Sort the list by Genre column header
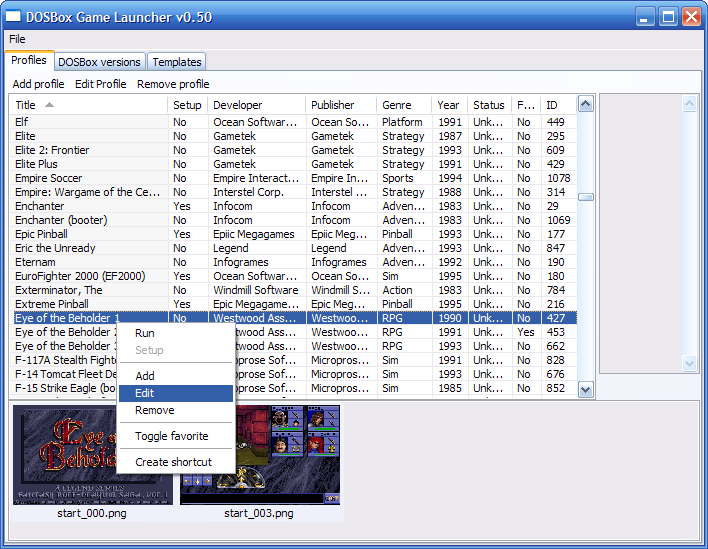The height and width of the screenshot is (549, 708). pos(396,105)
